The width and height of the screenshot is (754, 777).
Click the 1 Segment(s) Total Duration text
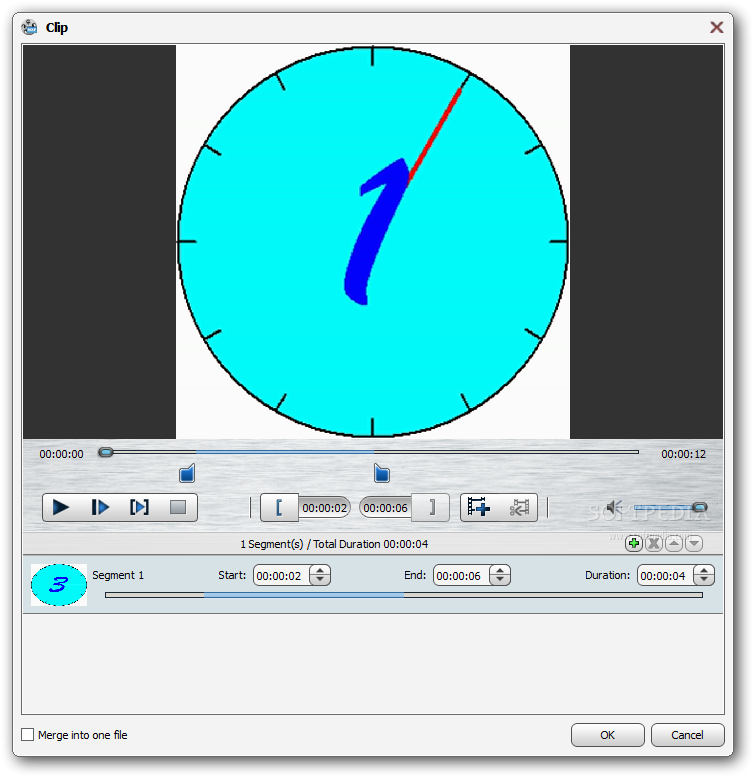point(334,544)
